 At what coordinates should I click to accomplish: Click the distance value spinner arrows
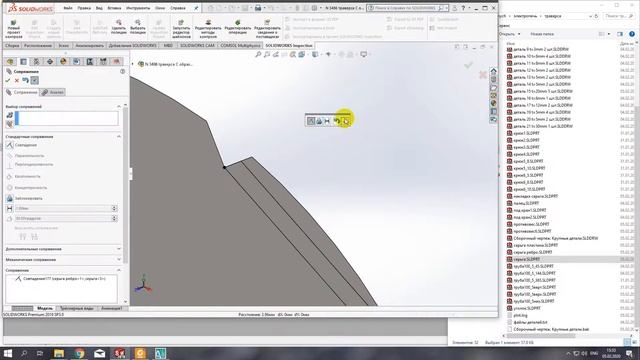114,209
